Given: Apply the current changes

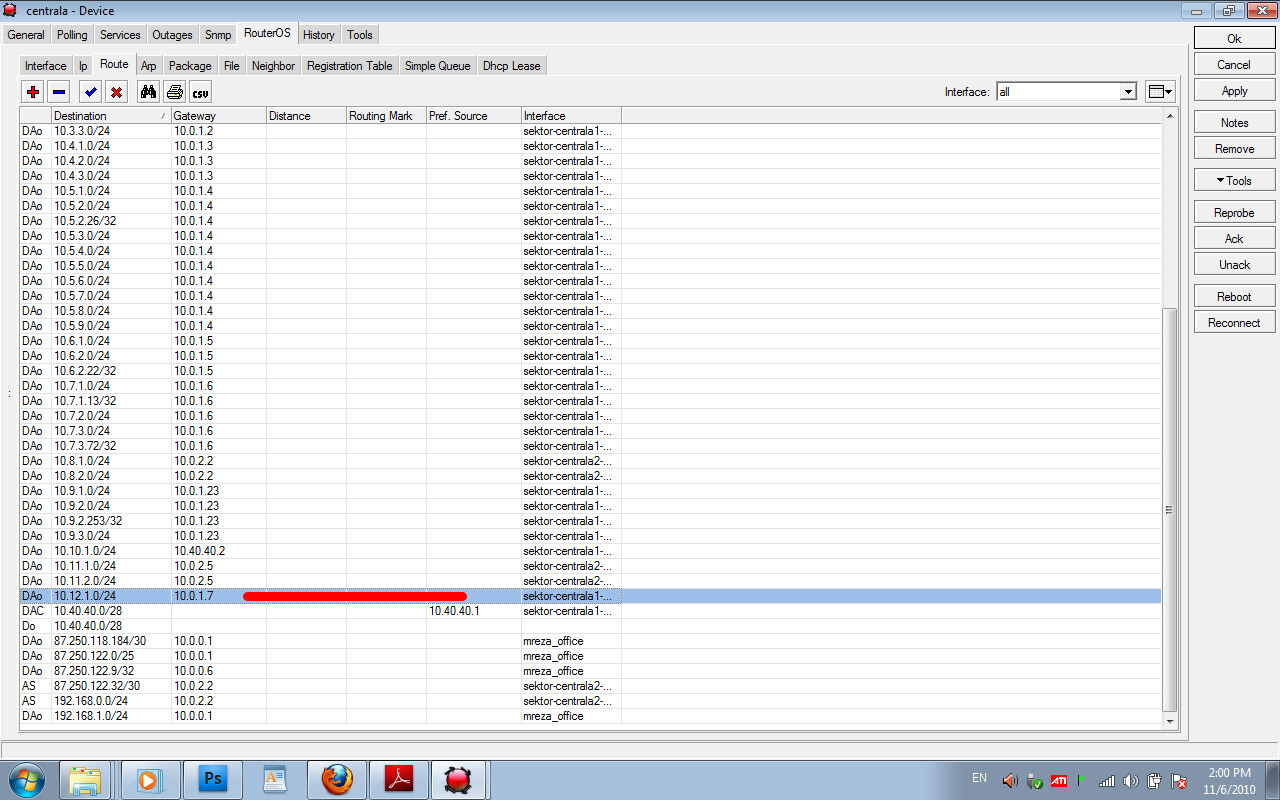Looking at the screenshot, I should (1233, 89).
